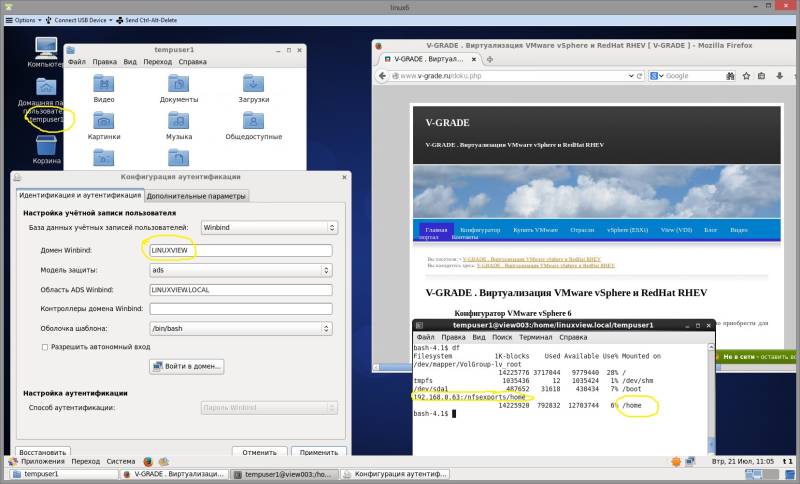Open Правка menu in tempuser1 file manager
This screenshot has height=484, width=800.
105,62
